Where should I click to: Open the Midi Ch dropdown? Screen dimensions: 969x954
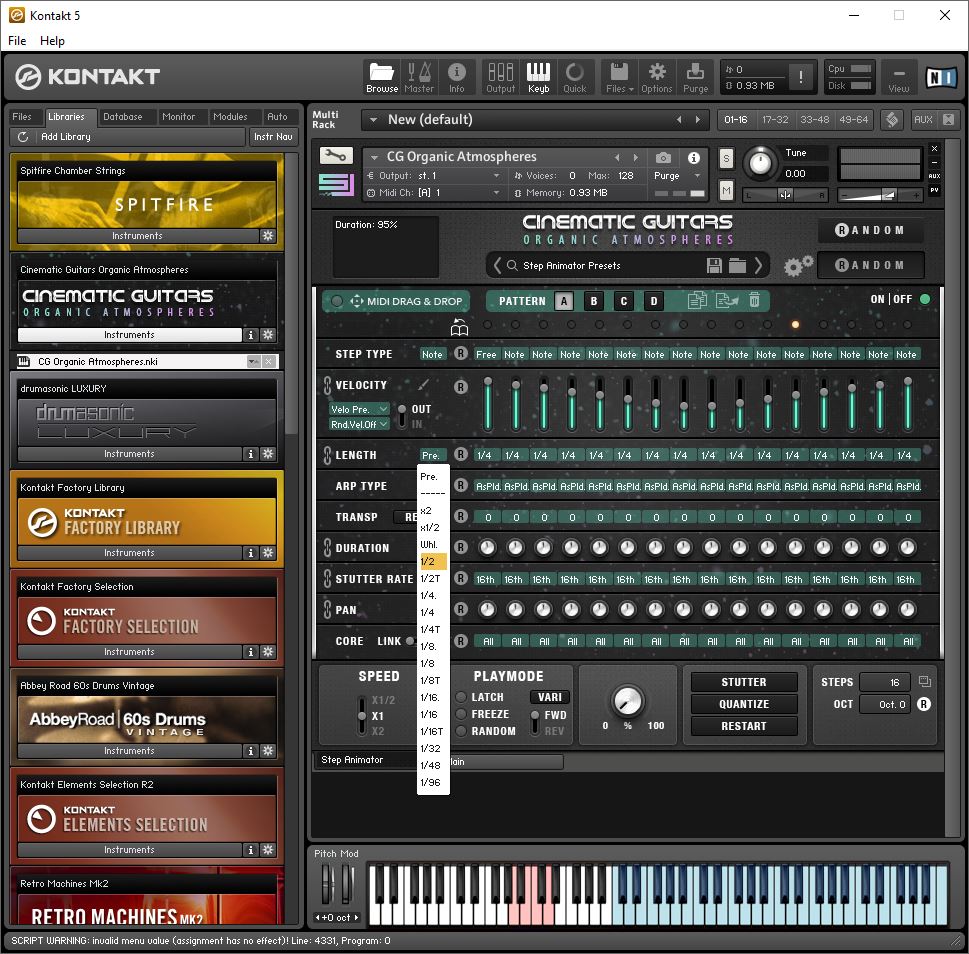coord(496,193)
